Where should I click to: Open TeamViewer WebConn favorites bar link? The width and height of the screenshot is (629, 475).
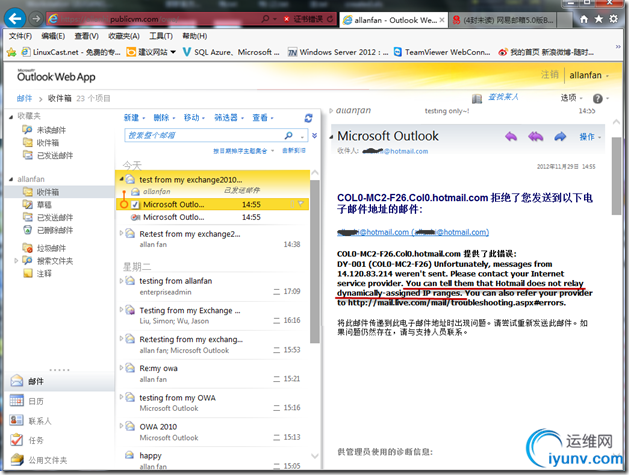pos(442,52)
